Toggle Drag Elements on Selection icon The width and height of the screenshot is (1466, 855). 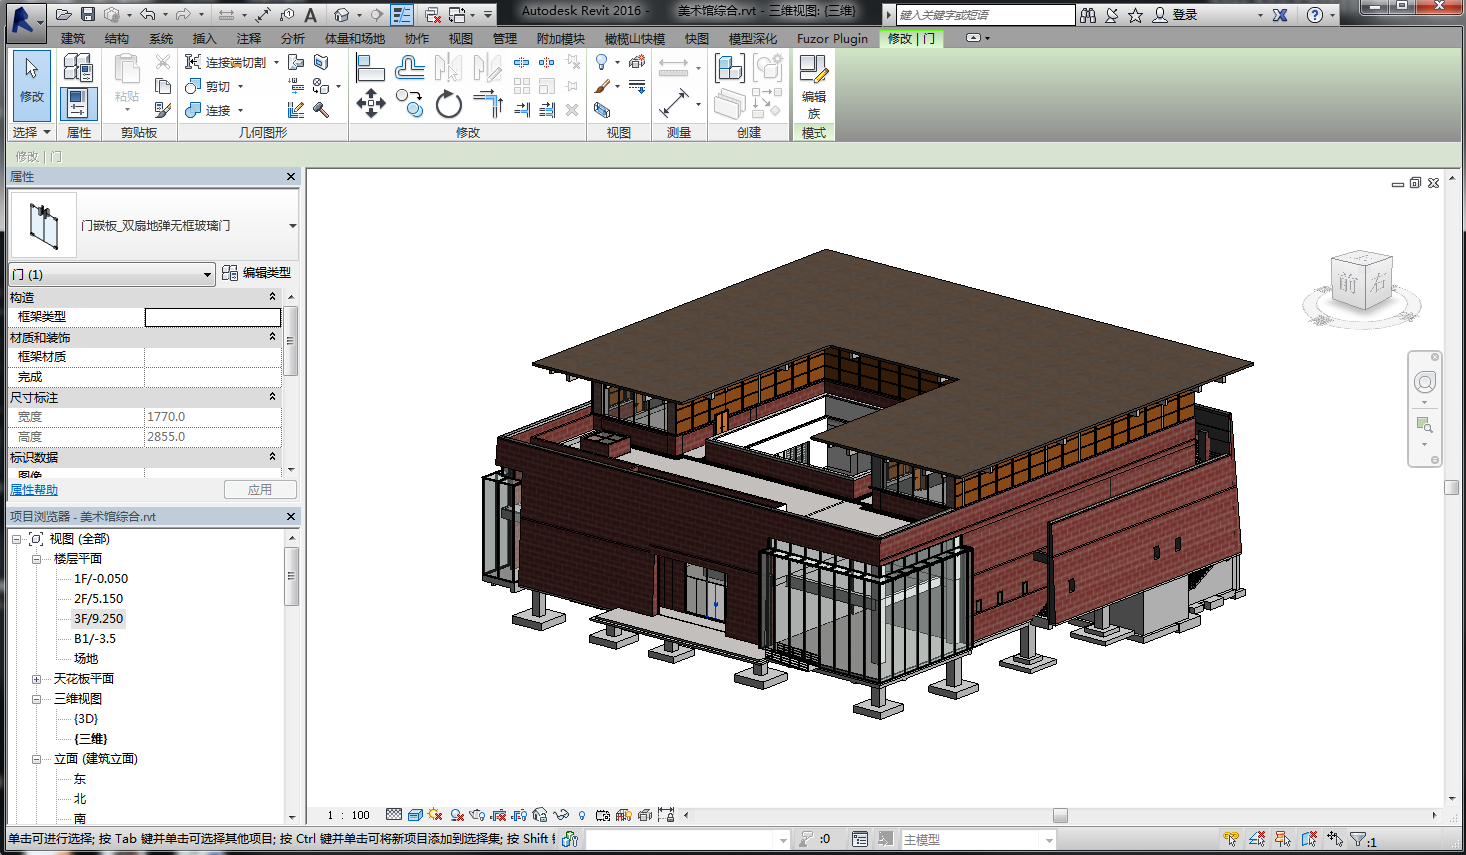pos(1335,840)
